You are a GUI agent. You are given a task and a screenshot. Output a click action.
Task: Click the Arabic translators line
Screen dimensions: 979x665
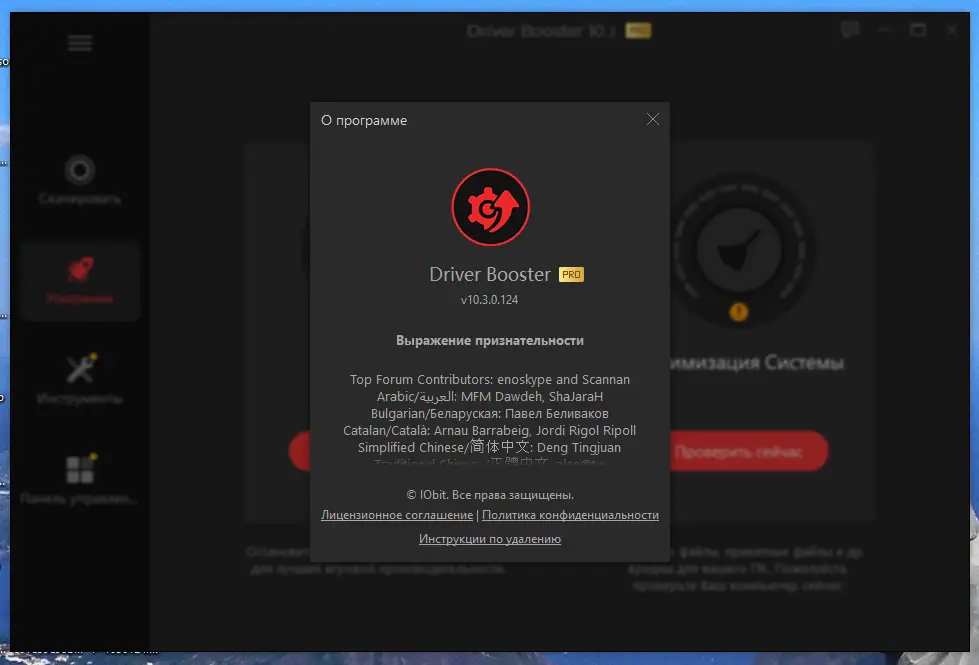tap(490, 397)
